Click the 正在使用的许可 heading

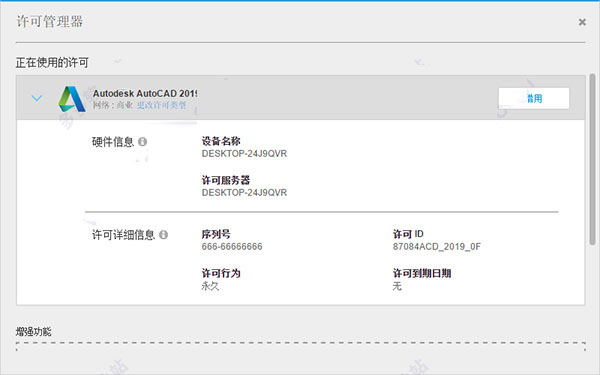[x=52, y=62]
